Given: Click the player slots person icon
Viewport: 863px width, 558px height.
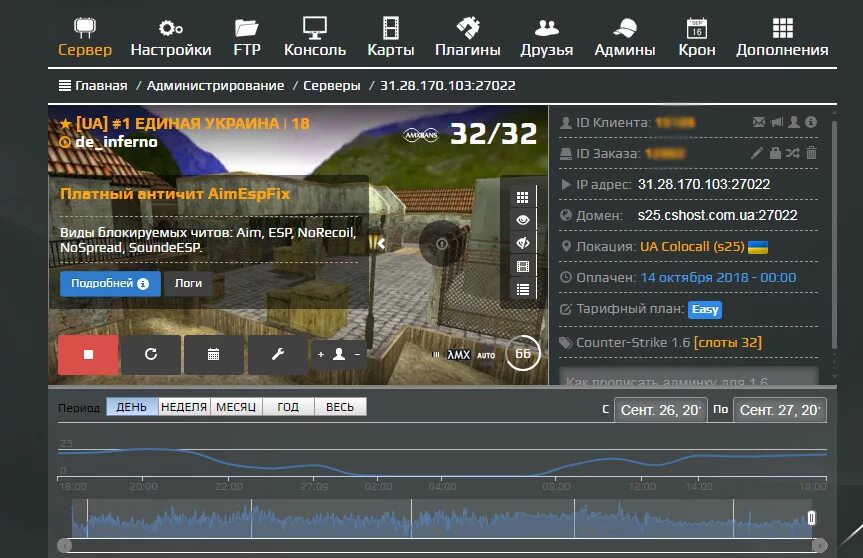Looking at the screenshot, I should point(339,354).
